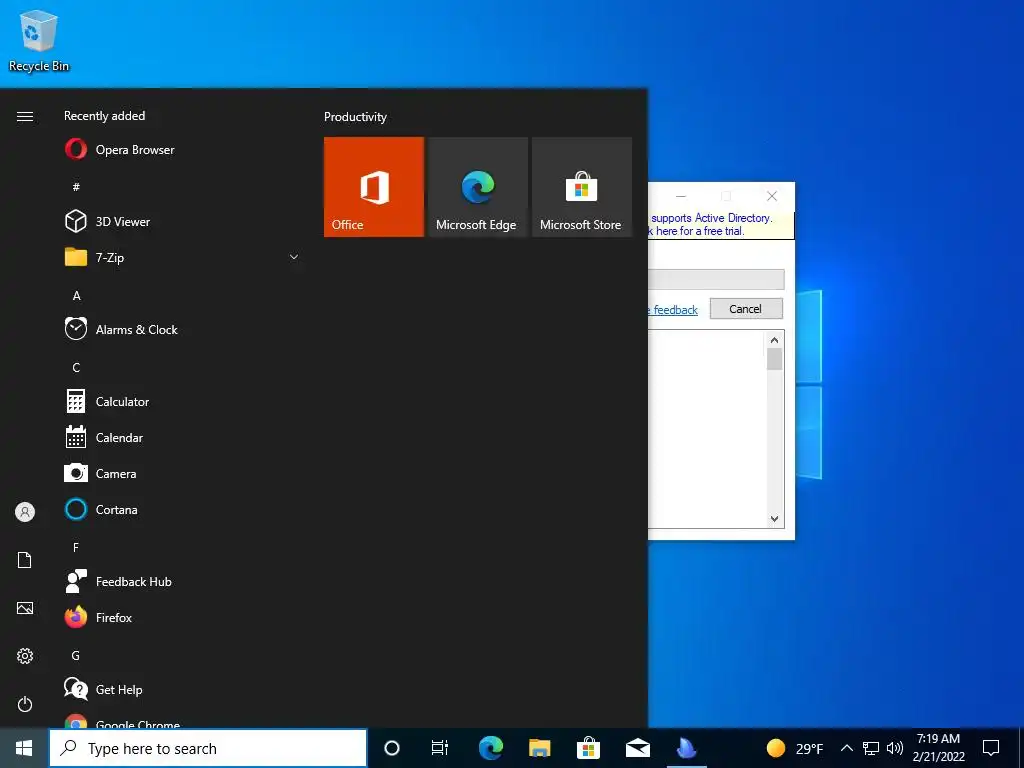Open Mail from taskbar
The width and height of the screenshot is (1024, 768).
[x=637, y=748]
